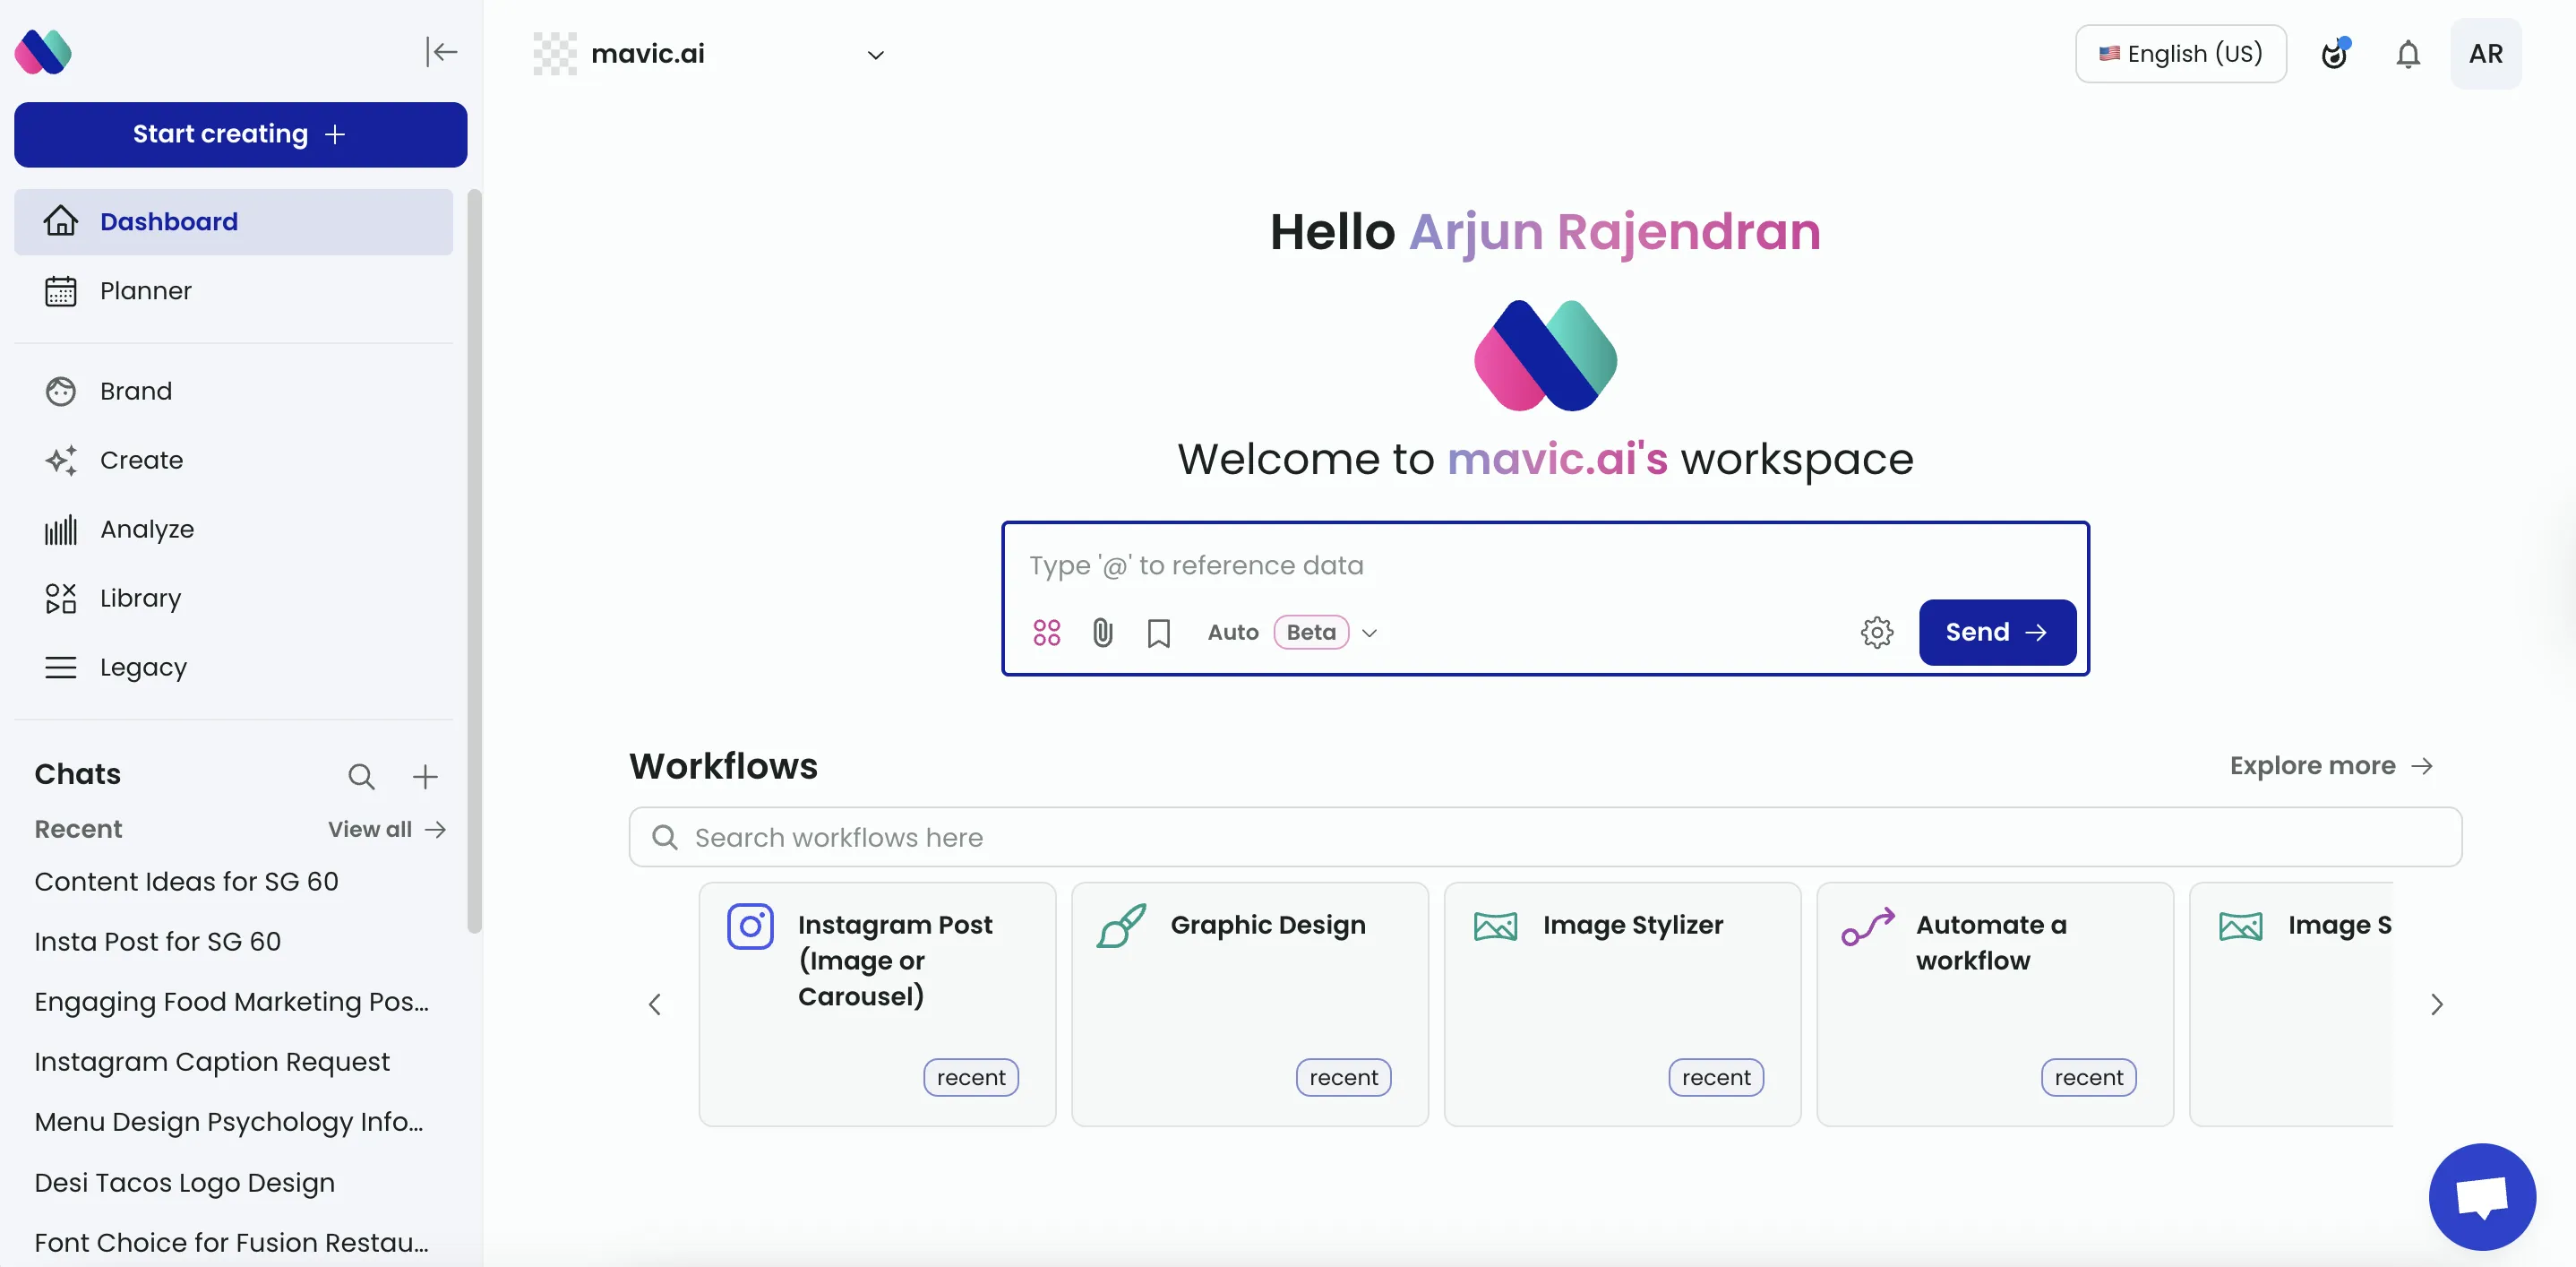This screenshot has width=2576, height=1267.
Task: Open the support chat bubble
Action: 2482,1196
